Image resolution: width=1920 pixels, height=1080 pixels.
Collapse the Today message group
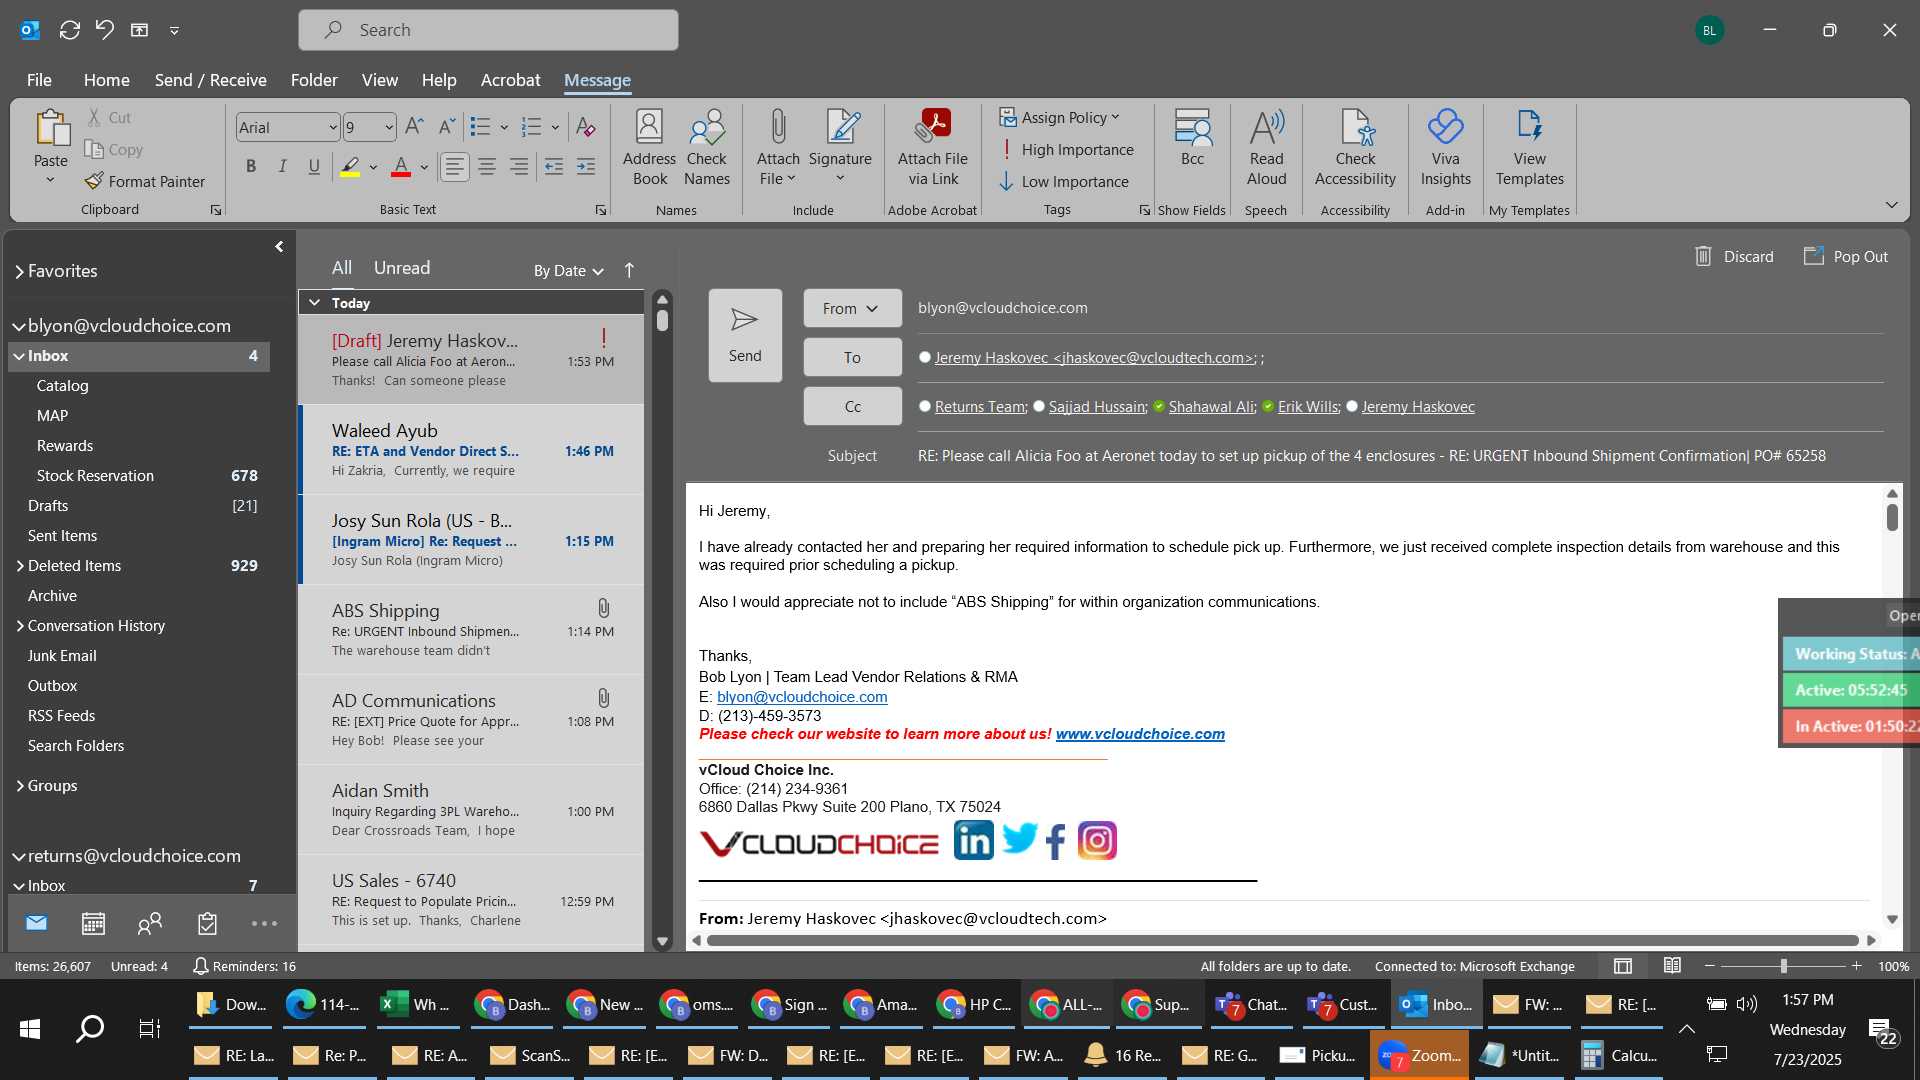314,302
